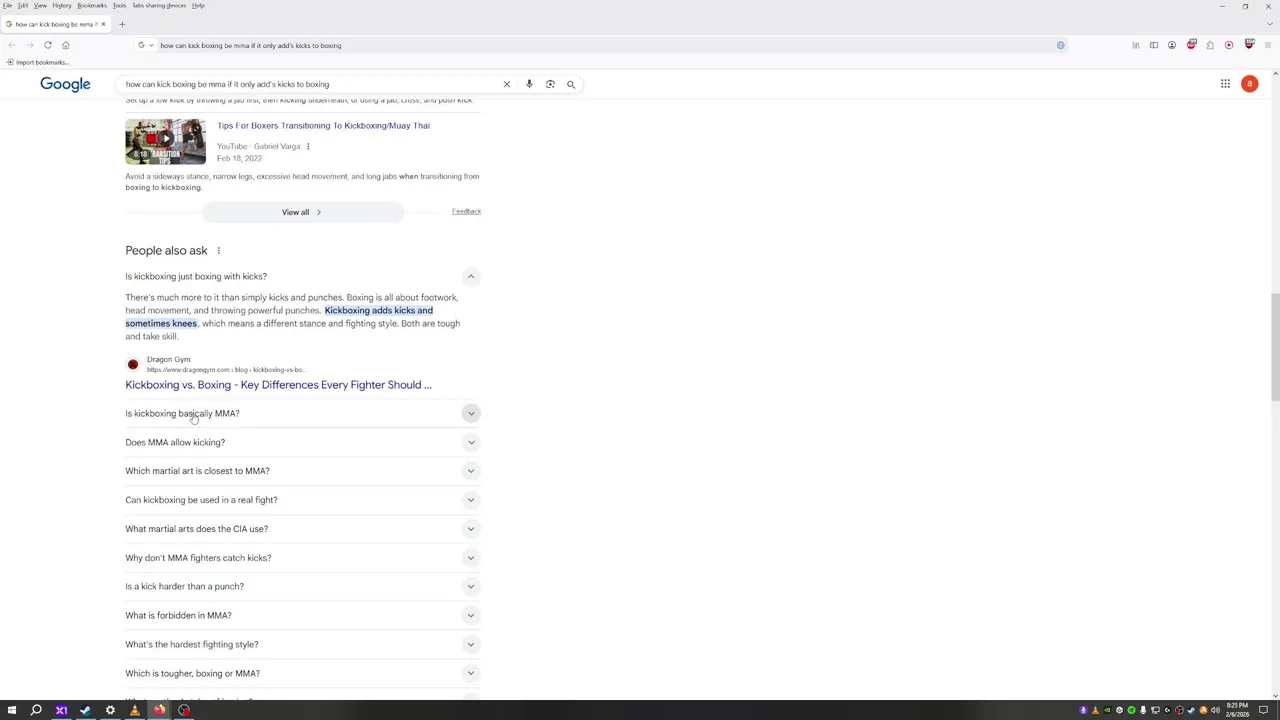Clear the Google search box with the X
This screenshot has height=720, width=1280.
click(x=506, y=84)
